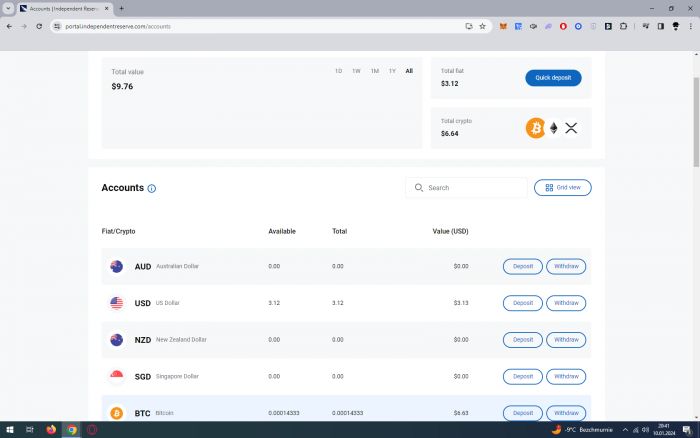This screenshot has height=438, width=700.
Task: Open a new browser tab
Action: click(x=121, y=8)
